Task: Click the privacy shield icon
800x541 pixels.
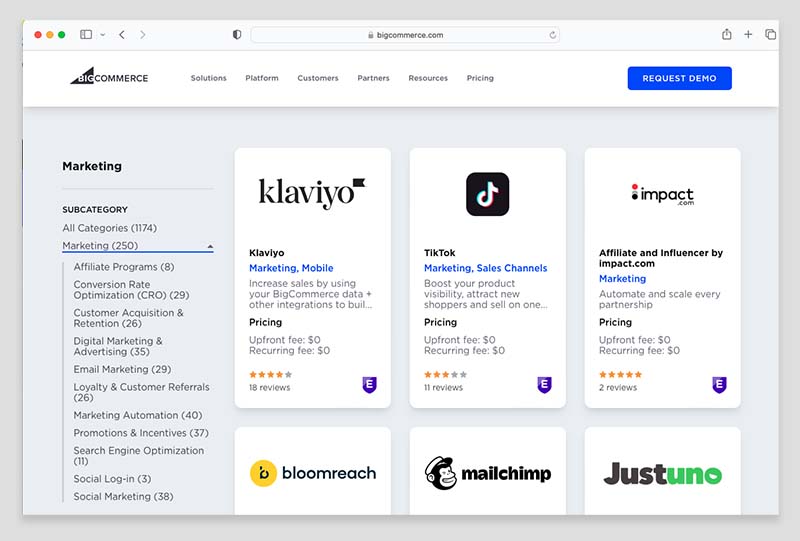Action: click(237, 35)
